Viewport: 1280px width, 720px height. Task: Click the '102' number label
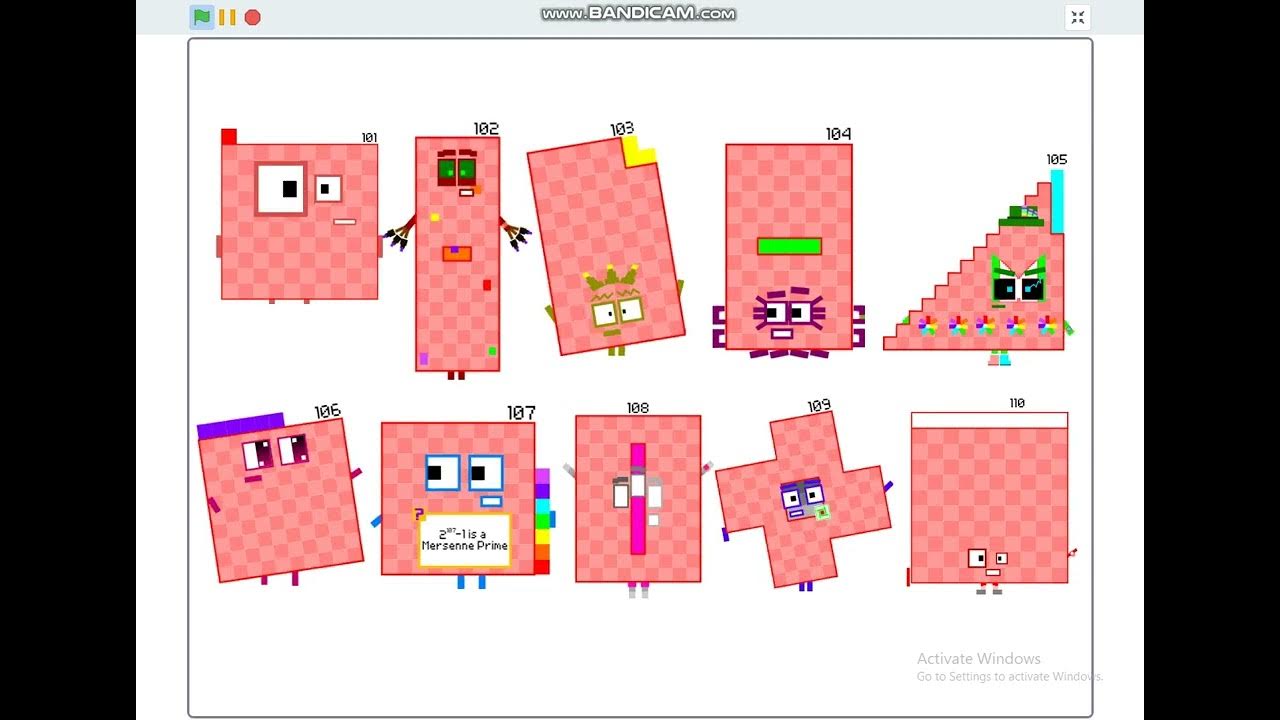click(x=486, y=129)
